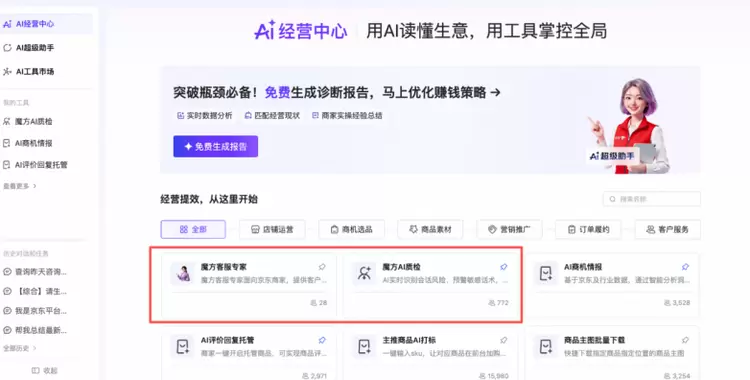Screen dimensions: 750x380
Task: Click the 魔方AI质检 card icon
Action: click(x=364, y=274)
